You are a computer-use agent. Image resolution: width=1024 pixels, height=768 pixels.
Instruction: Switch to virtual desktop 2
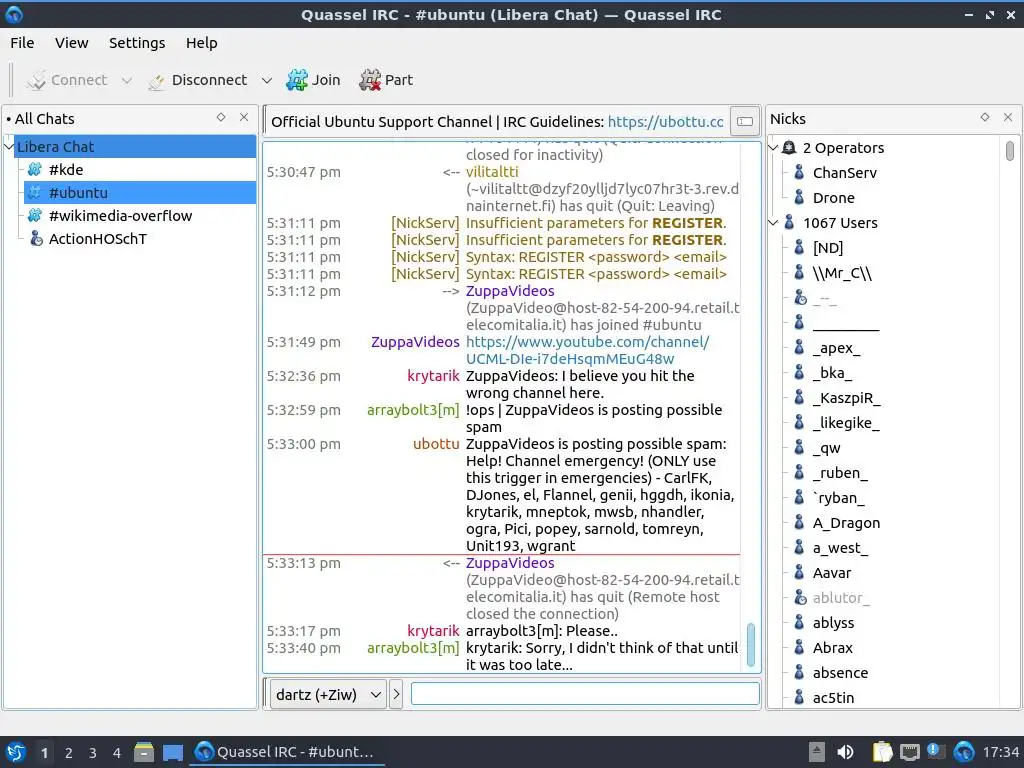tap(69, 753)
